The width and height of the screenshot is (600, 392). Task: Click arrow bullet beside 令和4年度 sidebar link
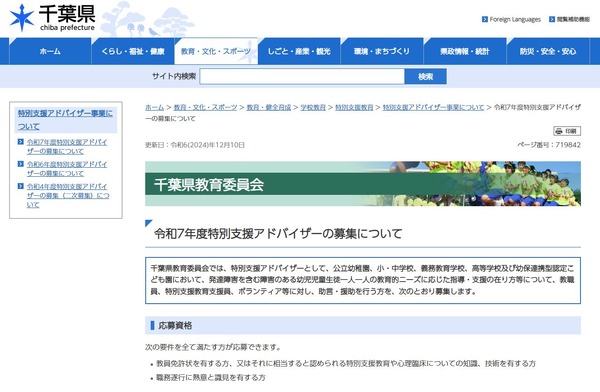21,186
